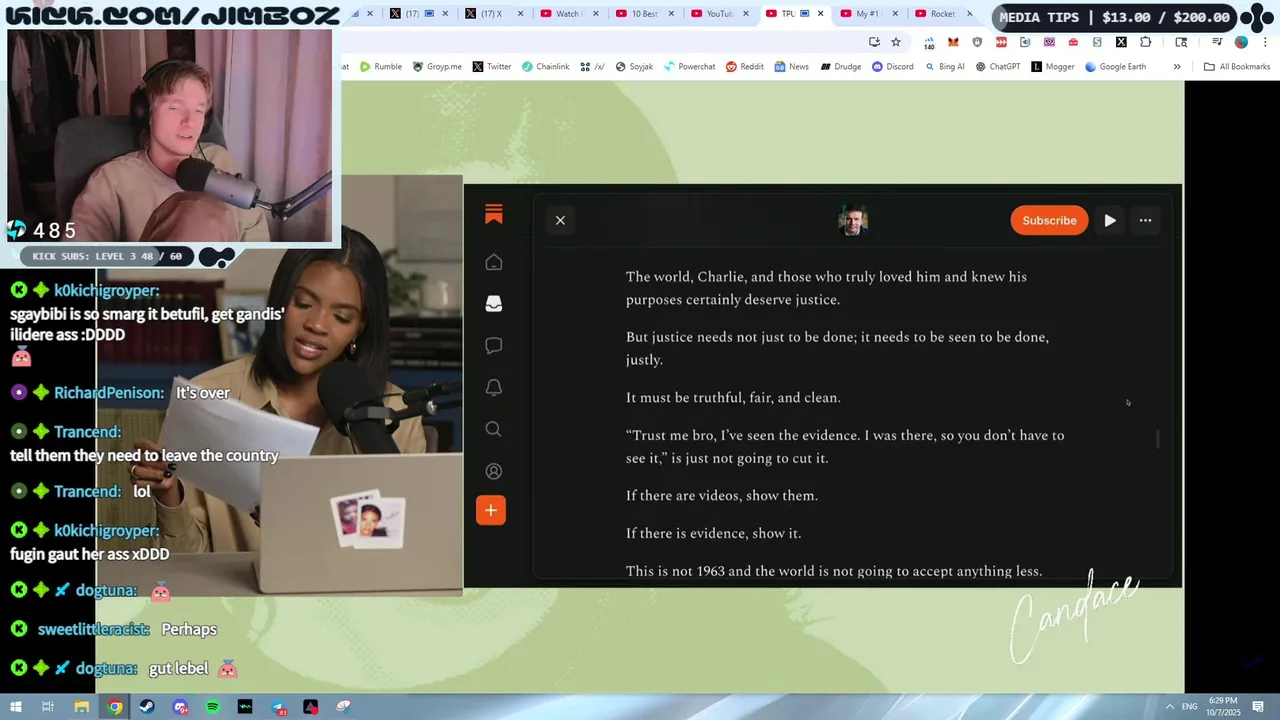
Task: Open the Extensions puzzle piece menu
Action: (1146, 42)
